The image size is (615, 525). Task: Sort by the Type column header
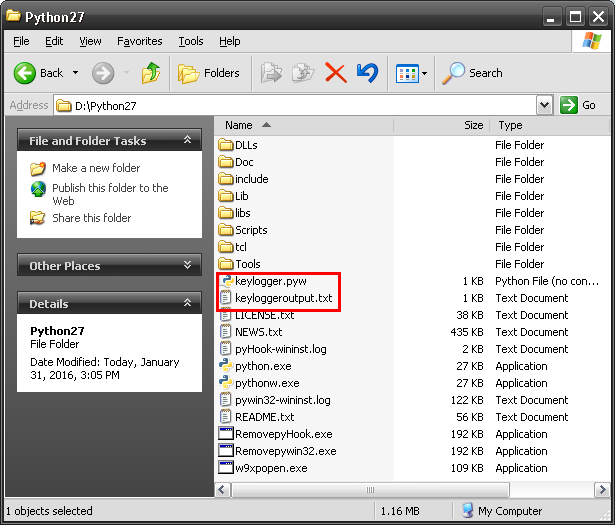click(550, 125)
